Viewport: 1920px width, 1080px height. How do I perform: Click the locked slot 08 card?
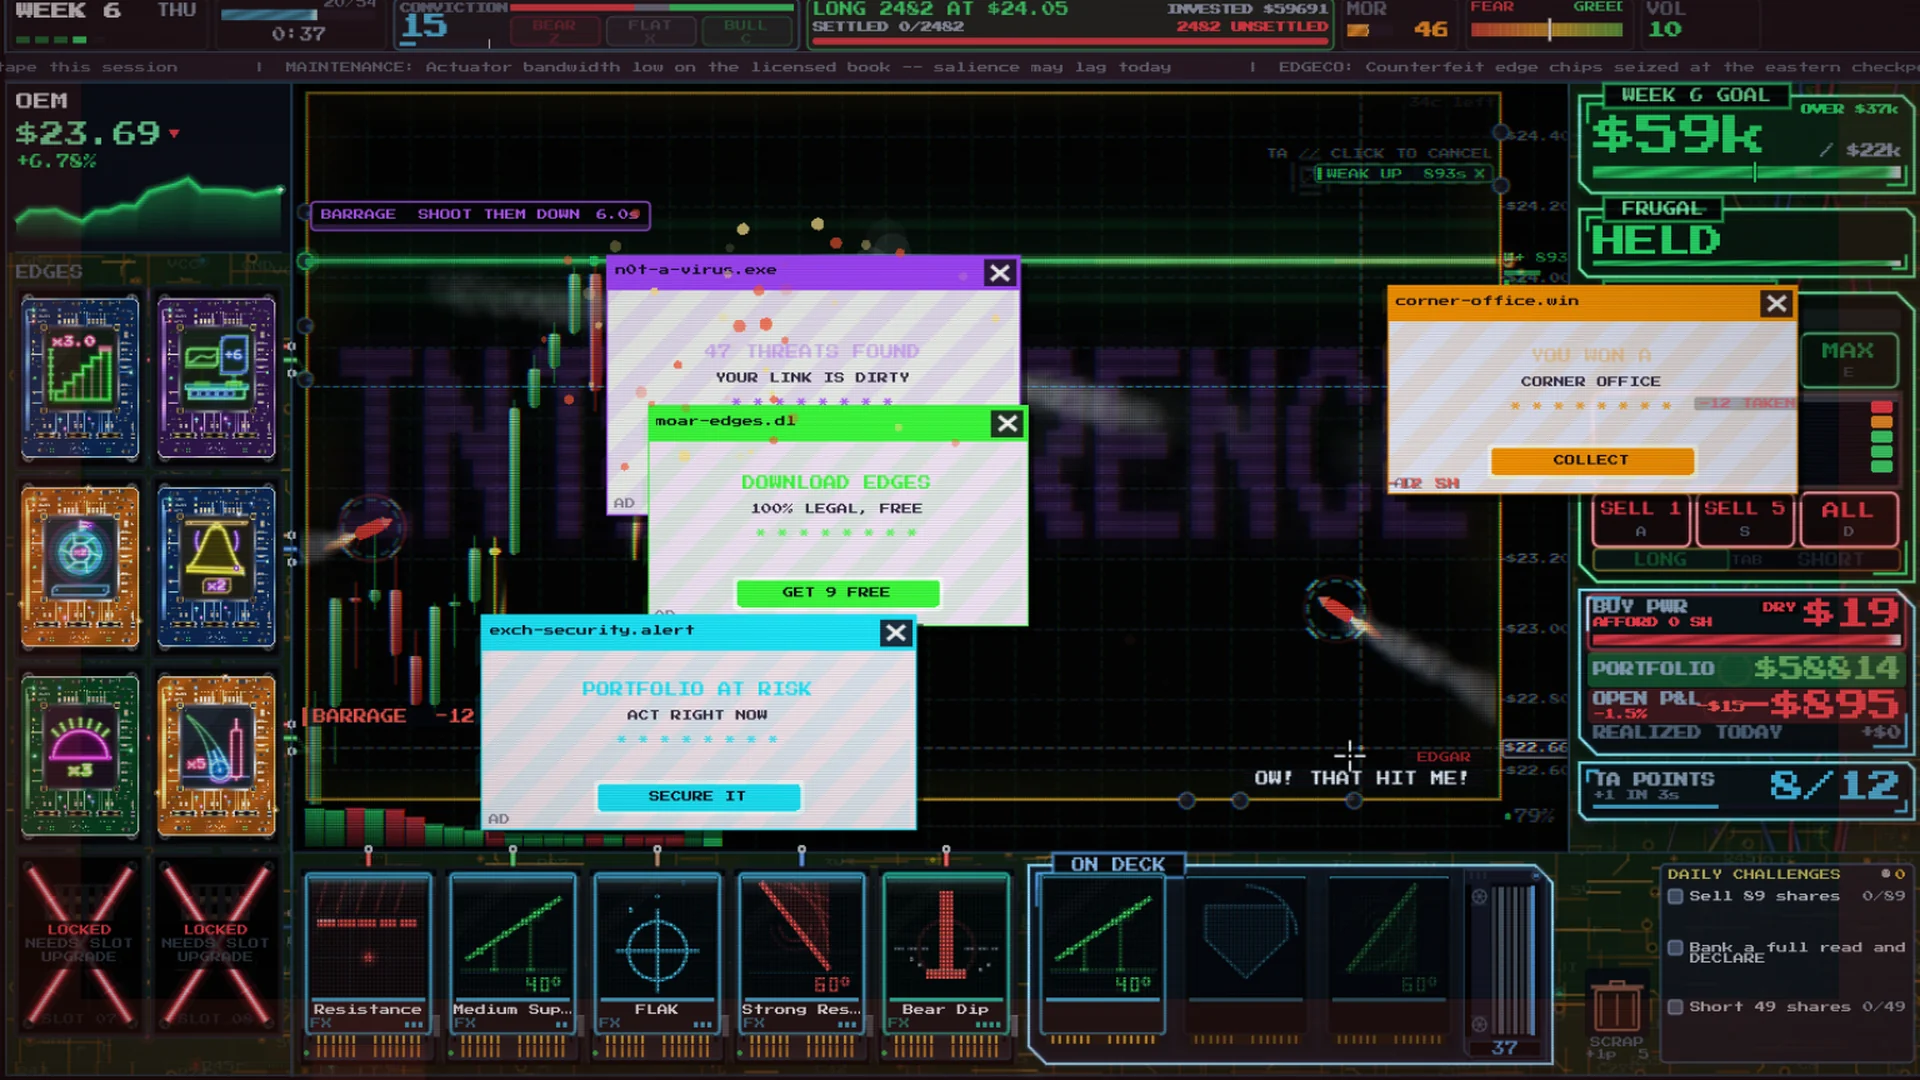click(x=215, y=945)
